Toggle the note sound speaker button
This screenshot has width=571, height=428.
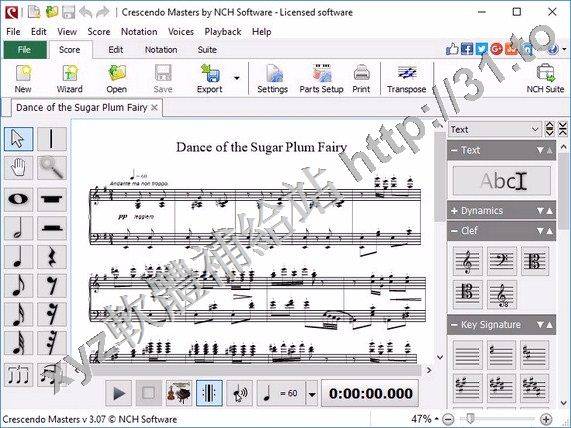(239, 393)
